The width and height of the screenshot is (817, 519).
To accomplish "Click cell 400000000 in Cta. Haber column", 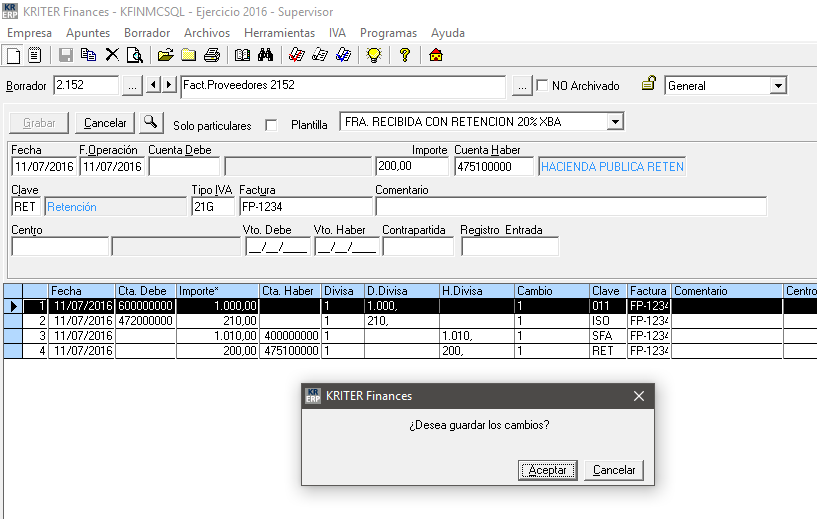I will (290, 336).
